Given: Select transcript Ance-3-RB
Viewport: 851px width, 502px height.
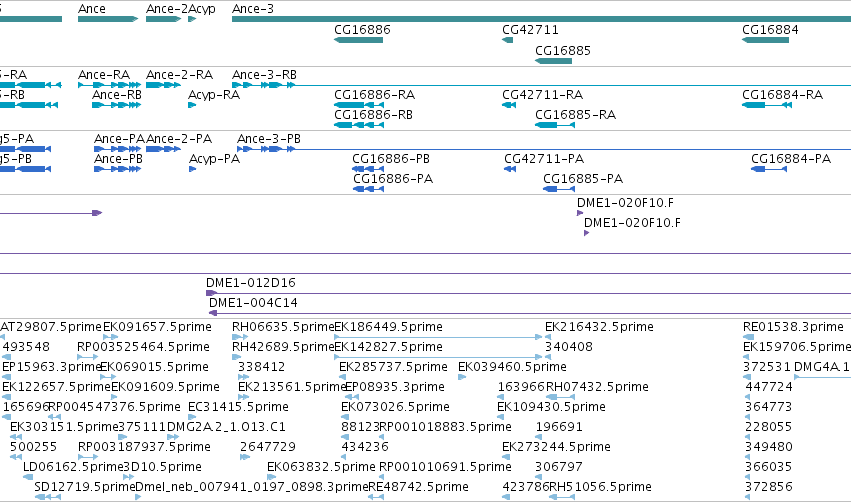Looking at the screenshot, I should [x=541, y=85].
